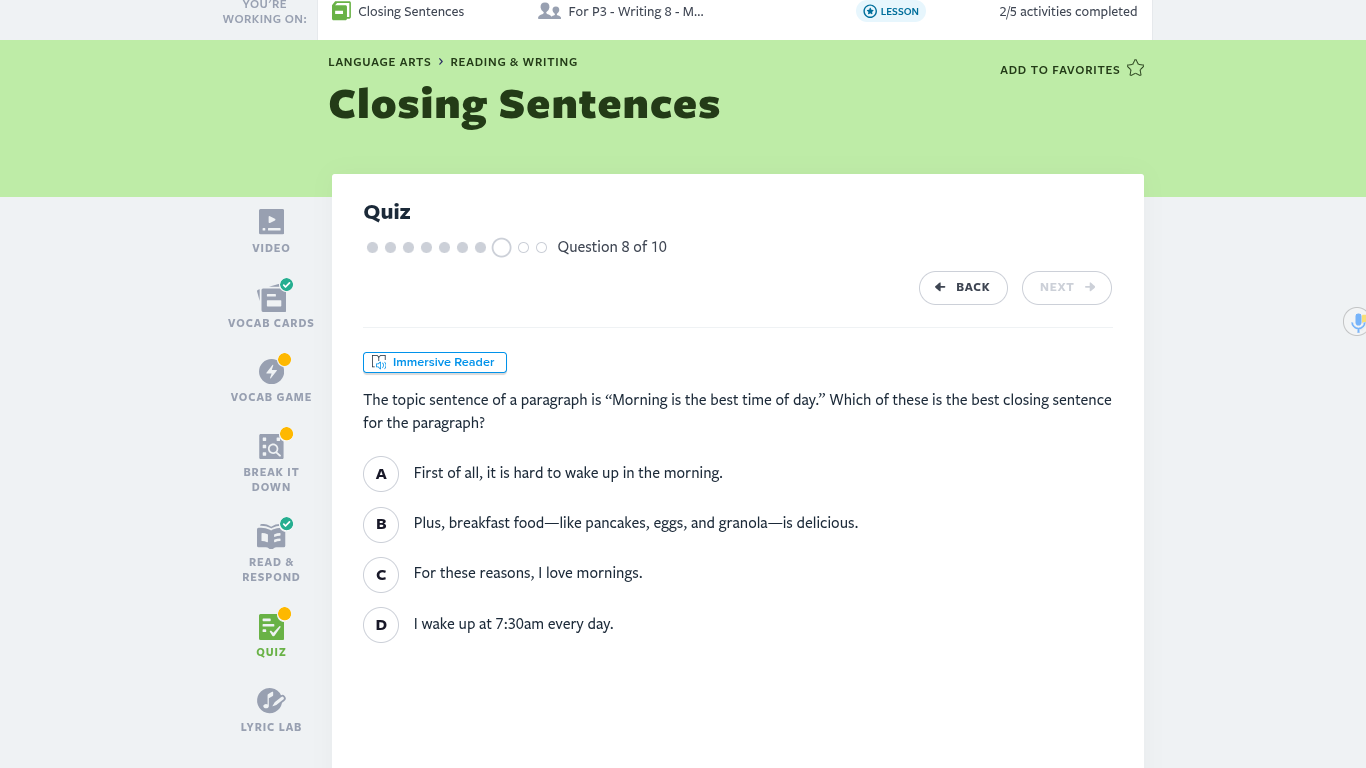Open the Break It Down activity
The height and width of the screenshot is (768, 1366).
click(271, 447)
